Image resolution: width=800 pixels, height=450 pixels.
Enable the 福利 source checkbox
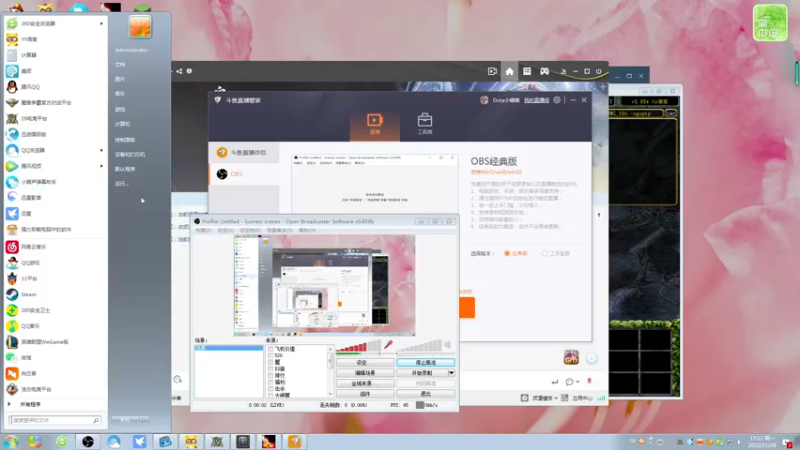pos(270,382)
